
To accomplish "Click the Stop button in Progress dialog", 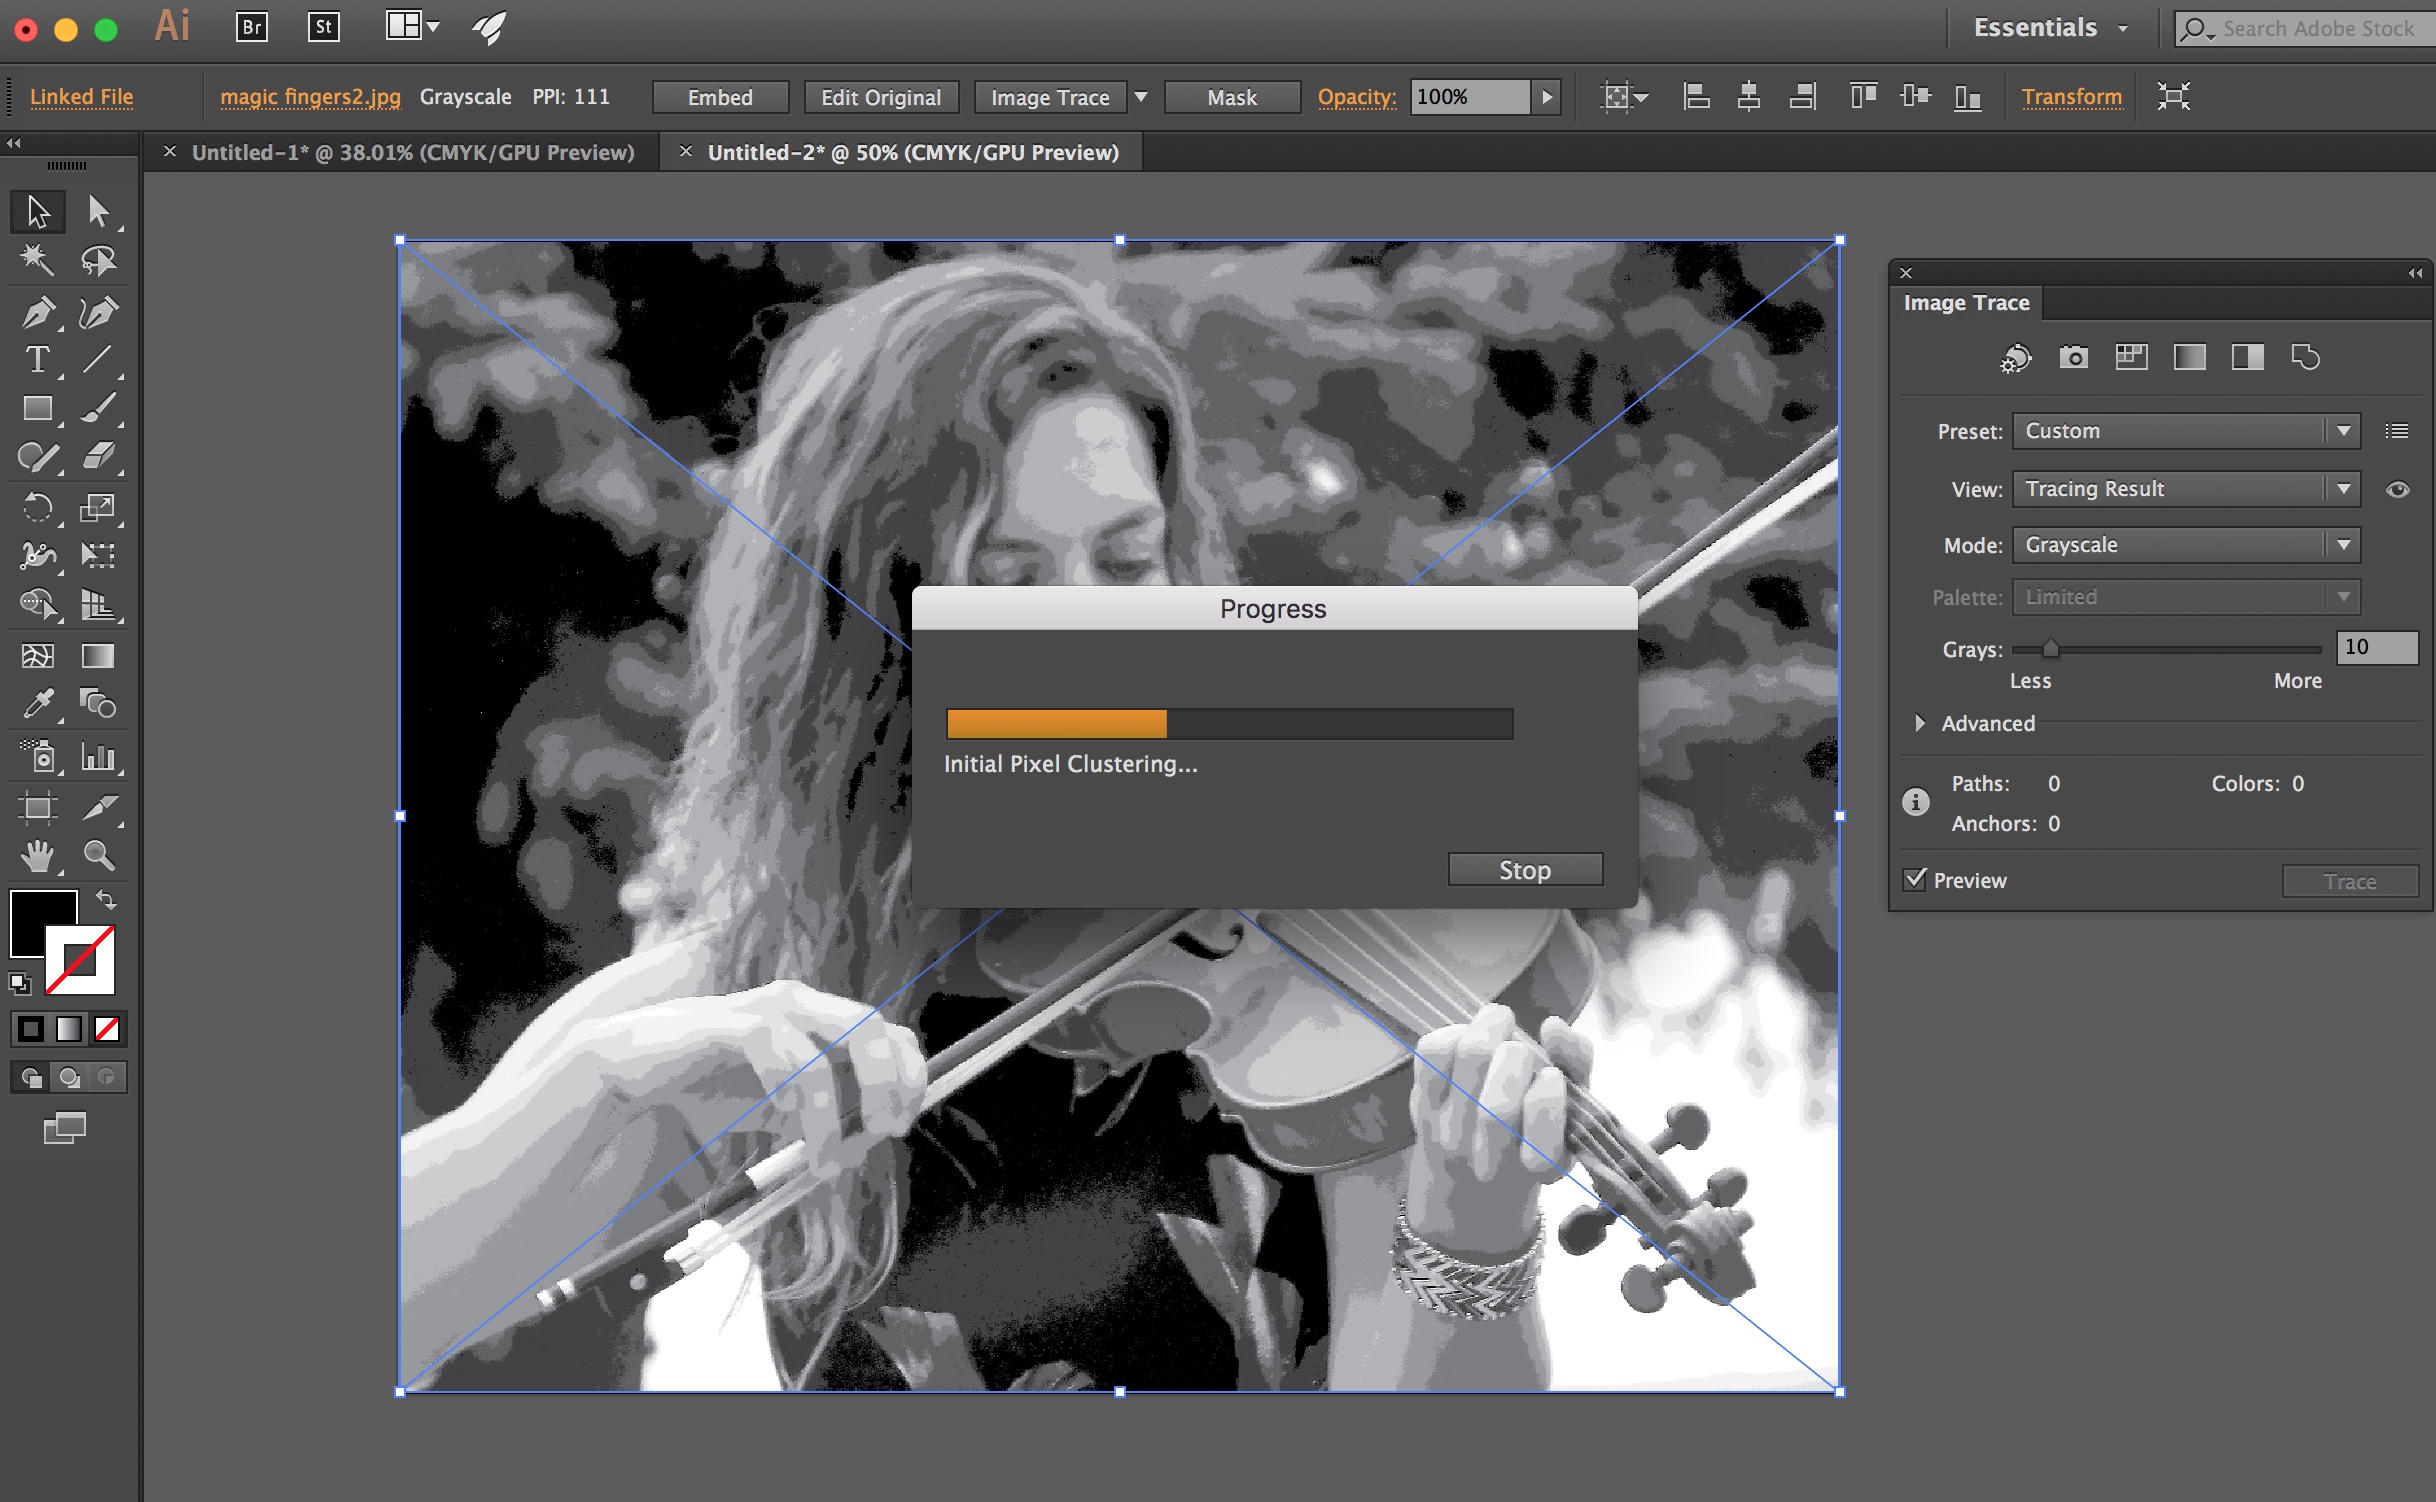I will (1525, 870).
